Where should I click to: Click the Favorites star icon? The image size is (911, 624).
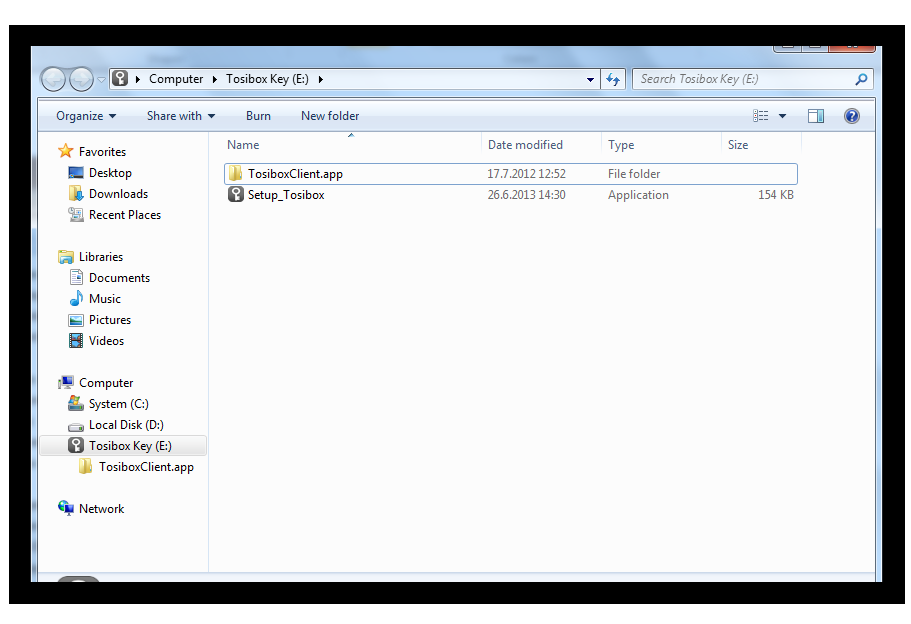click(66, 151)
